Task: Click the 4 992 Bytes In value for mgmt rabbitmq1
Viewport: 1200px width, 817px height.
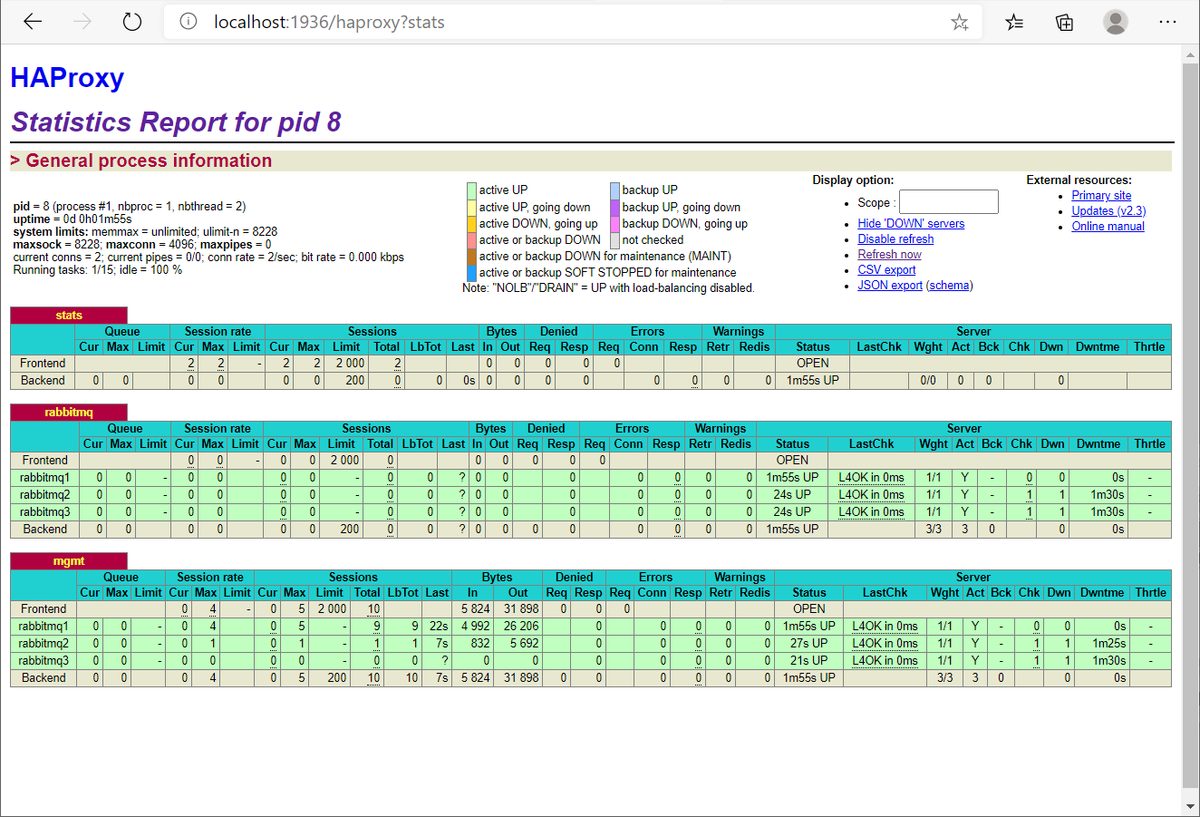Action: tap(474, 626)
